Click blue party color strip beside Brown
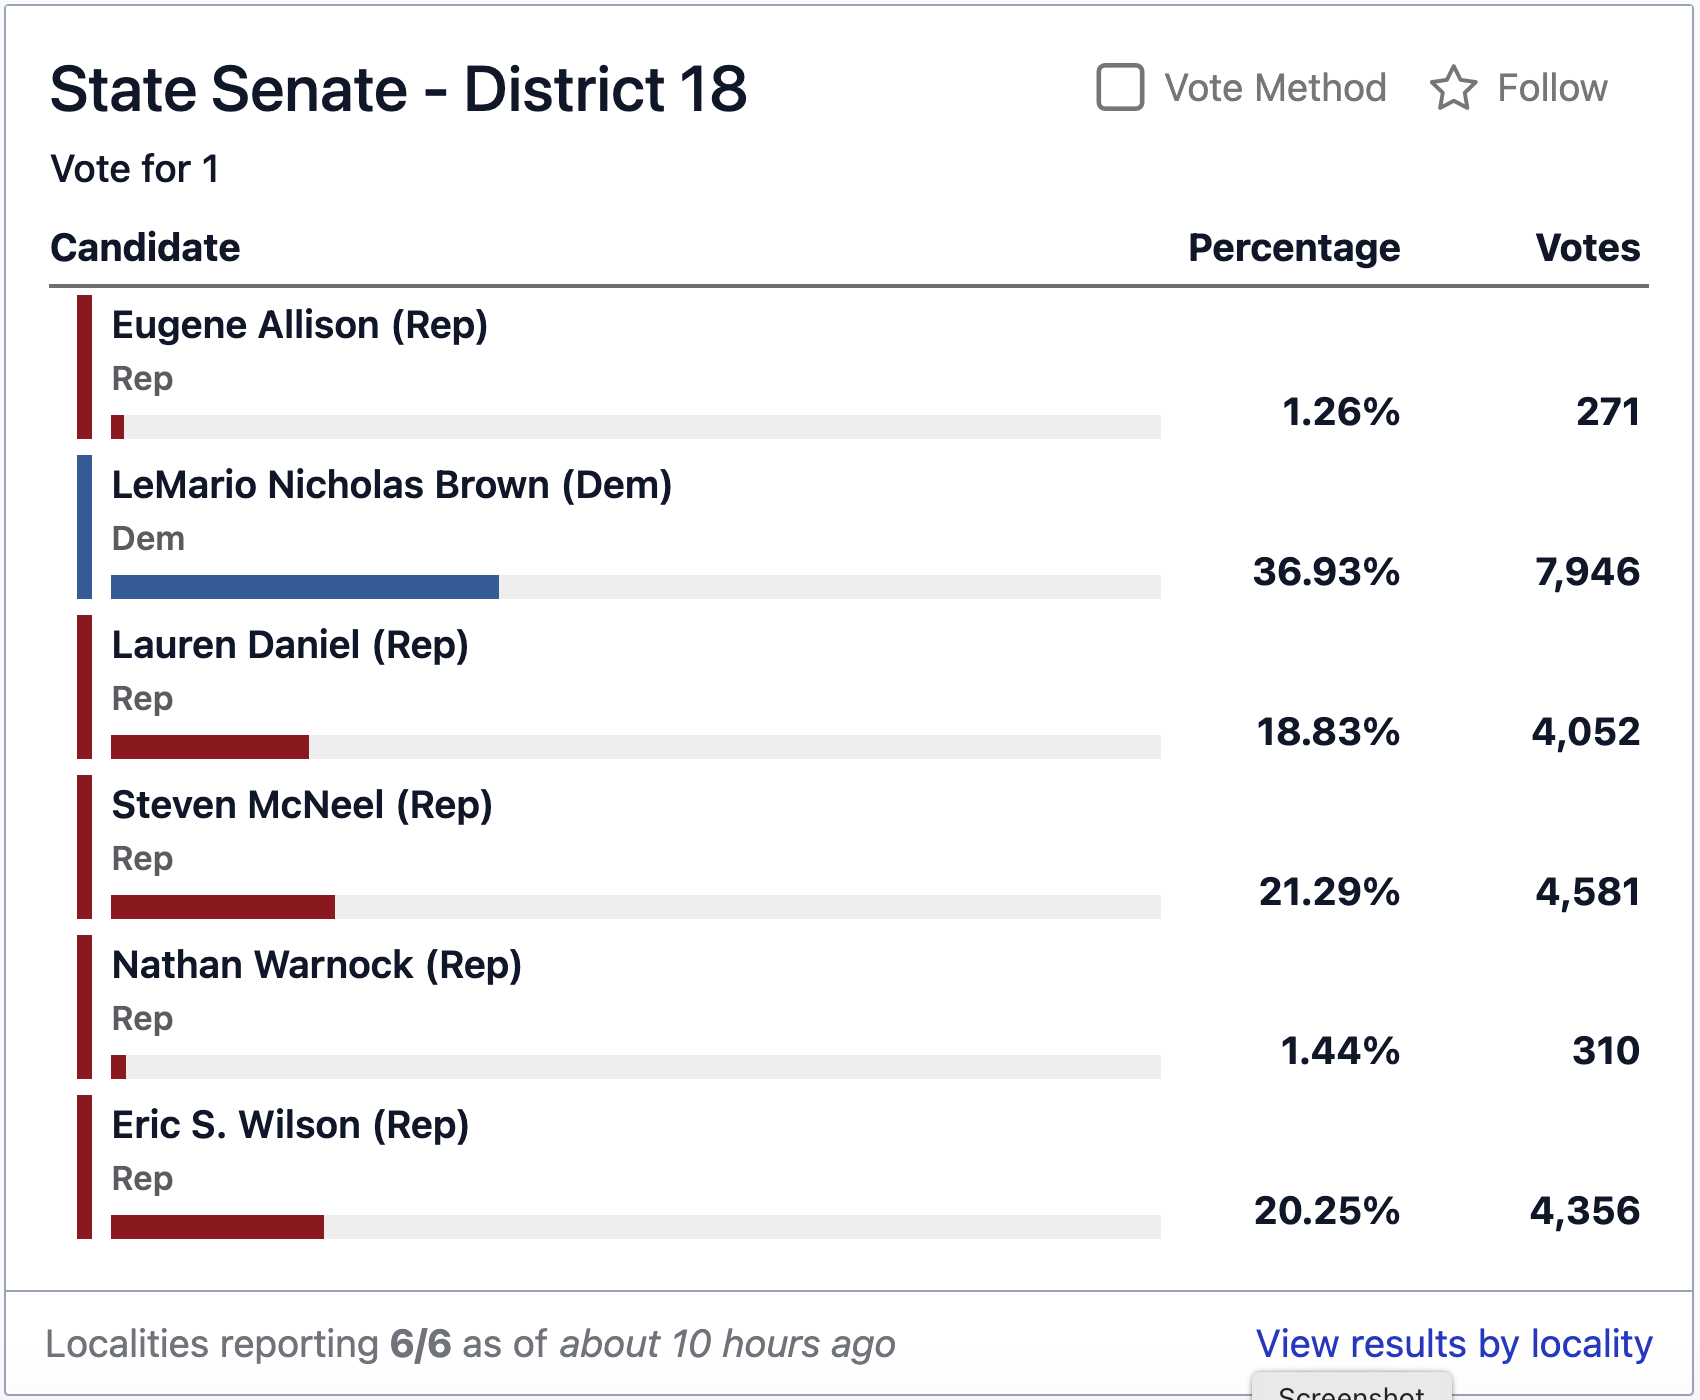The image size is (1700, 1400). (84, 527)
